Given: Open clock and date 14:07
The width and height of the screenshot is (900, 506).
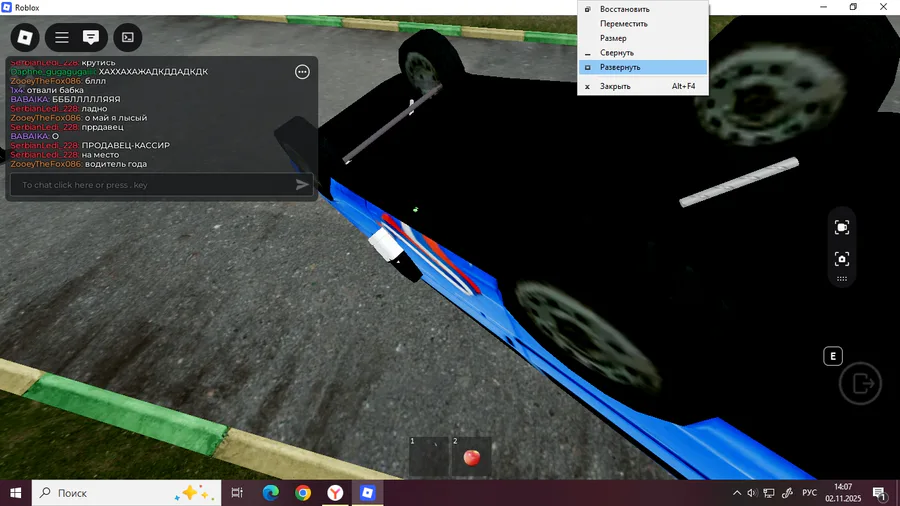Looking at the screenshot, I should point(843,493).
